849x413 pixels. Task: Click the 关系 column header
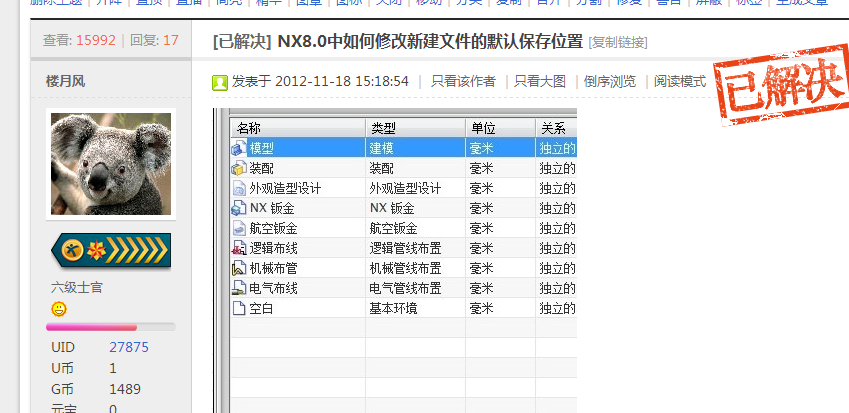tap(556, 128)
